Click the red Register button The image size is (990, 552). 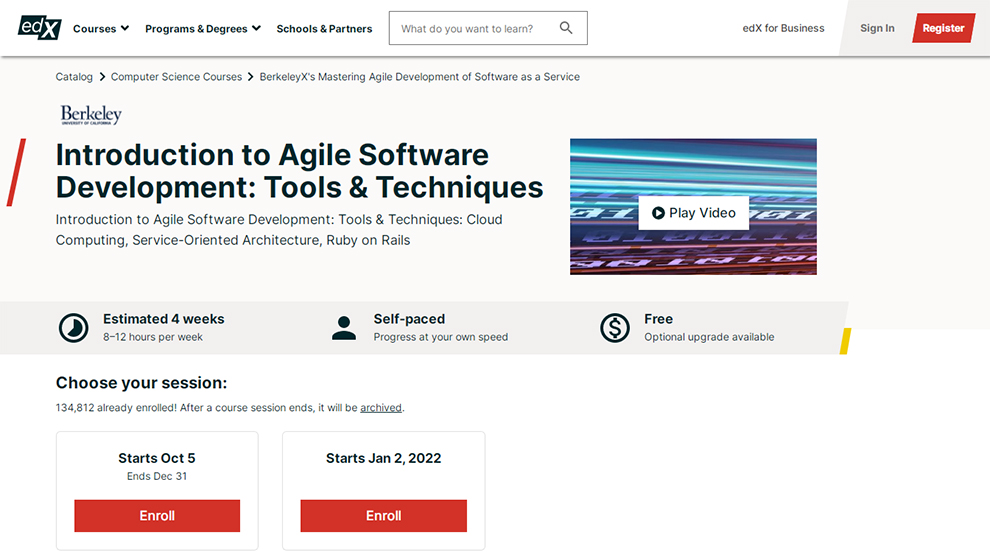943,28
